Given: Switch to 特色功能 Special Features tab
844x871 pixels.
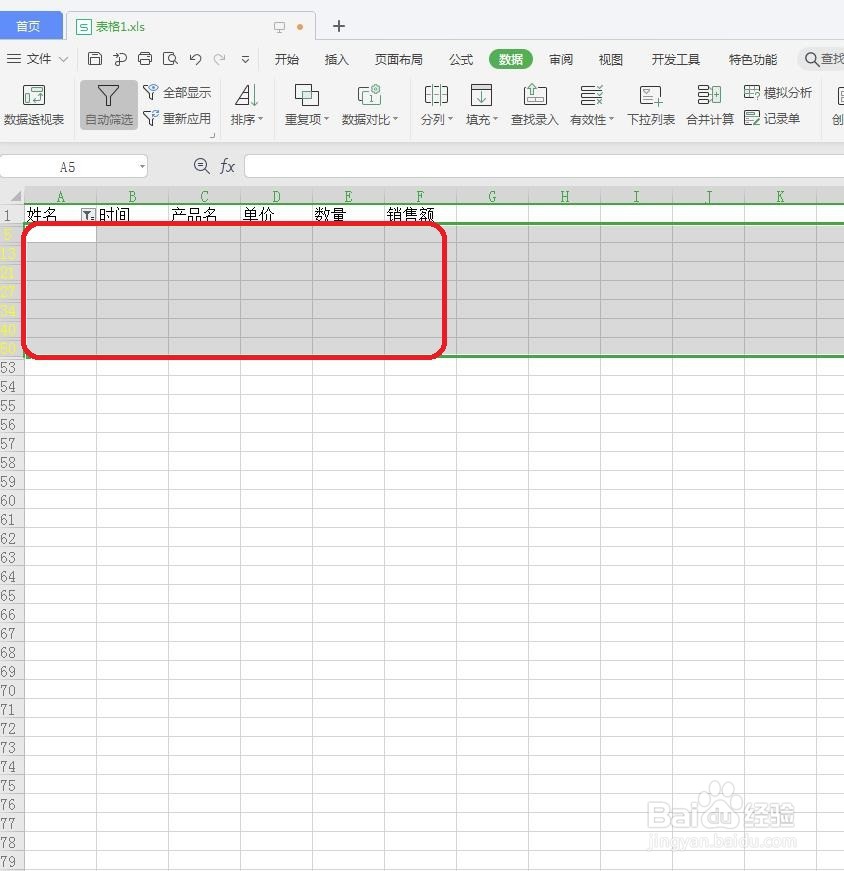Looking at the screenshot, I should point(752,59).
